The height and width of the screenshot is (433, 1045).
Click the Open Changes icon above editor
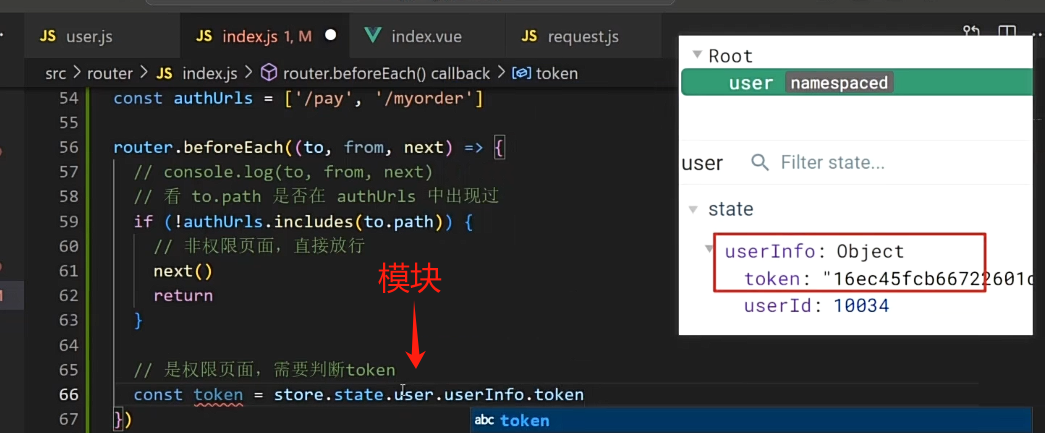970,32
